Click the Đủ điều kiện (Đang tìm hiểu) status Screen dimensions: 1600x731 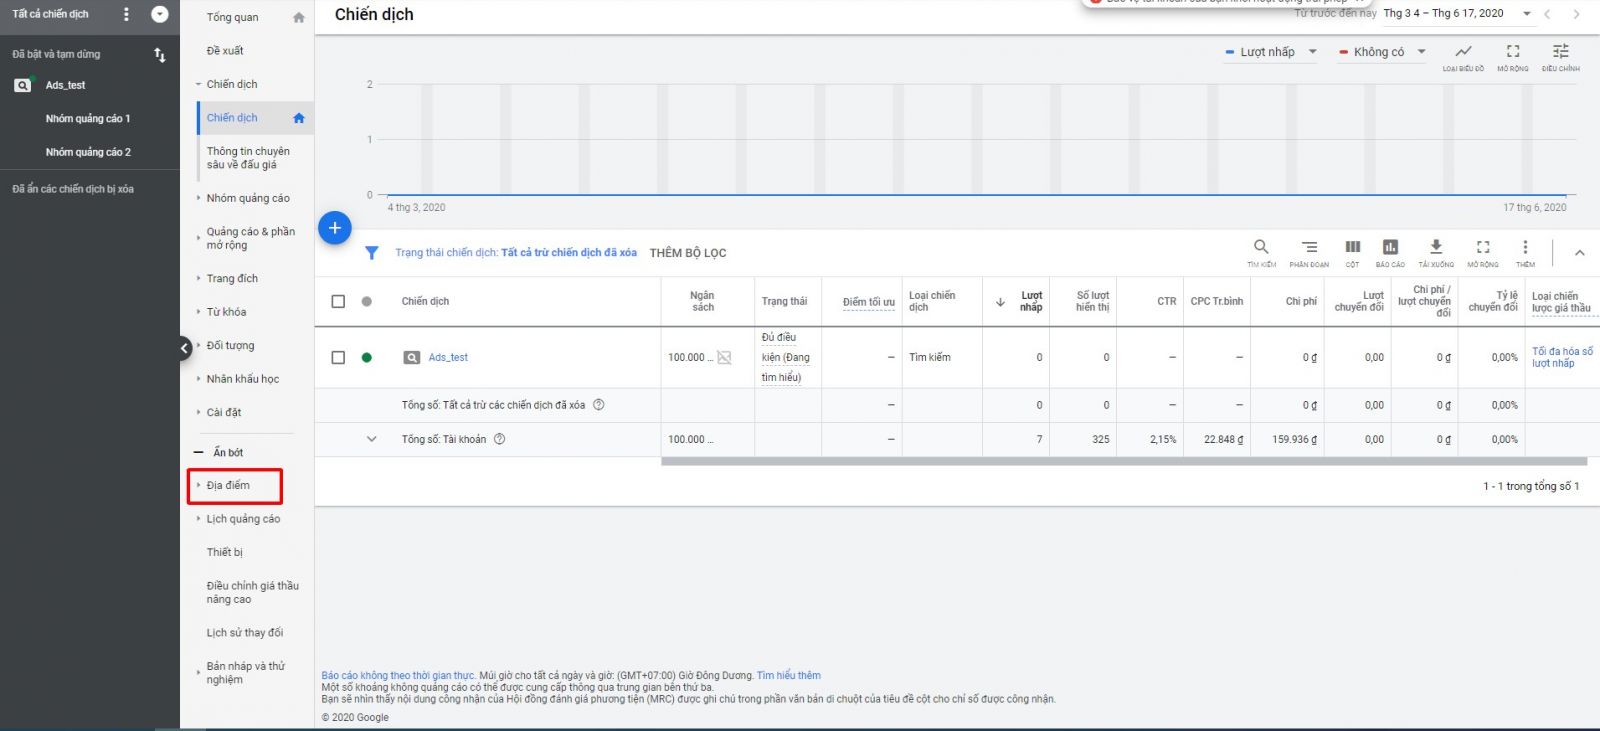786,357
